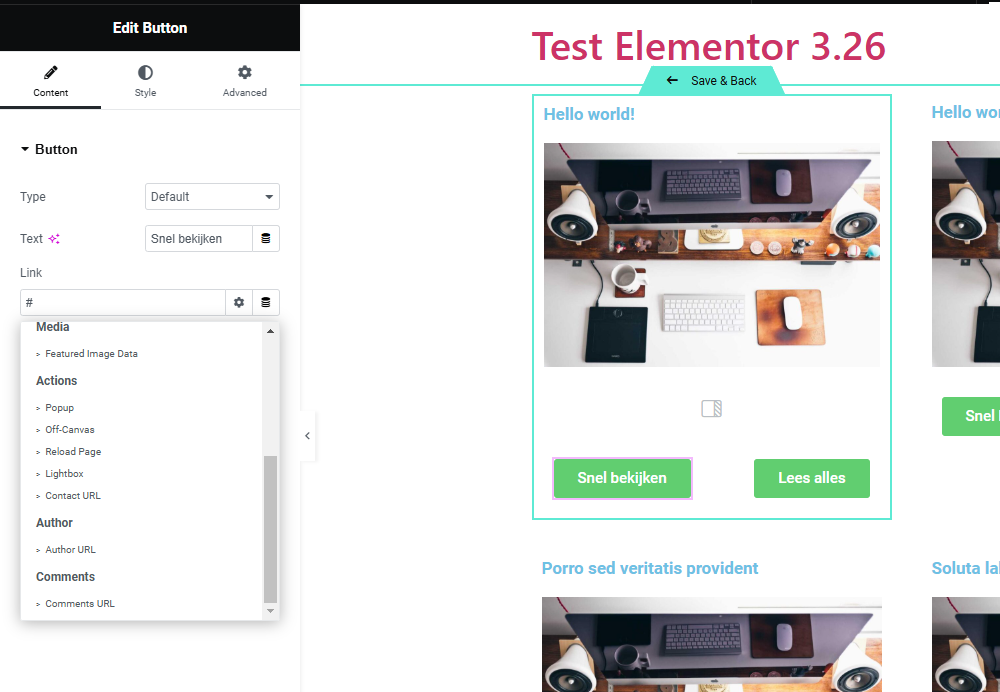Click the AI sparkle icon next to Text
Viewport: 1000px width, 692px height.
coord(54,239)
